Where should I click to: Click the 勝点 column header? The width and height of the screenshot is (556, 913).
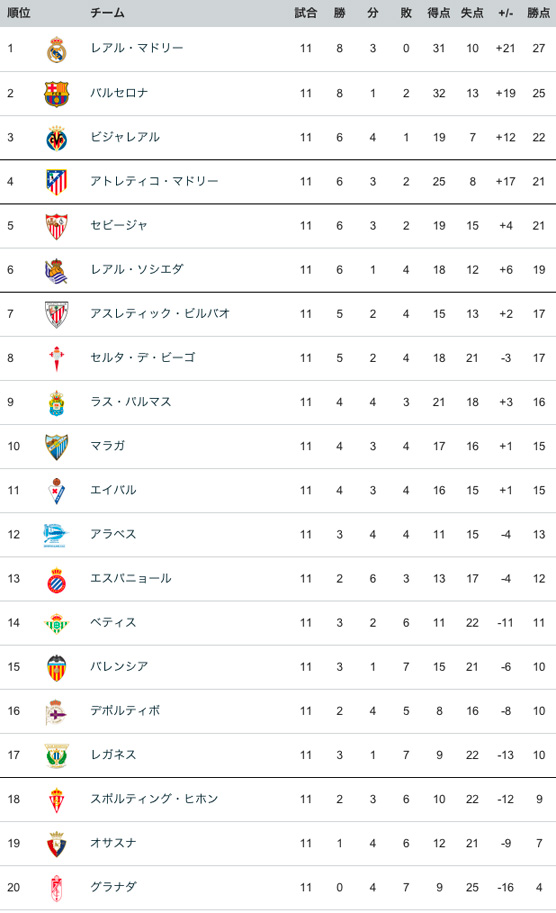(x=539, y=13)
